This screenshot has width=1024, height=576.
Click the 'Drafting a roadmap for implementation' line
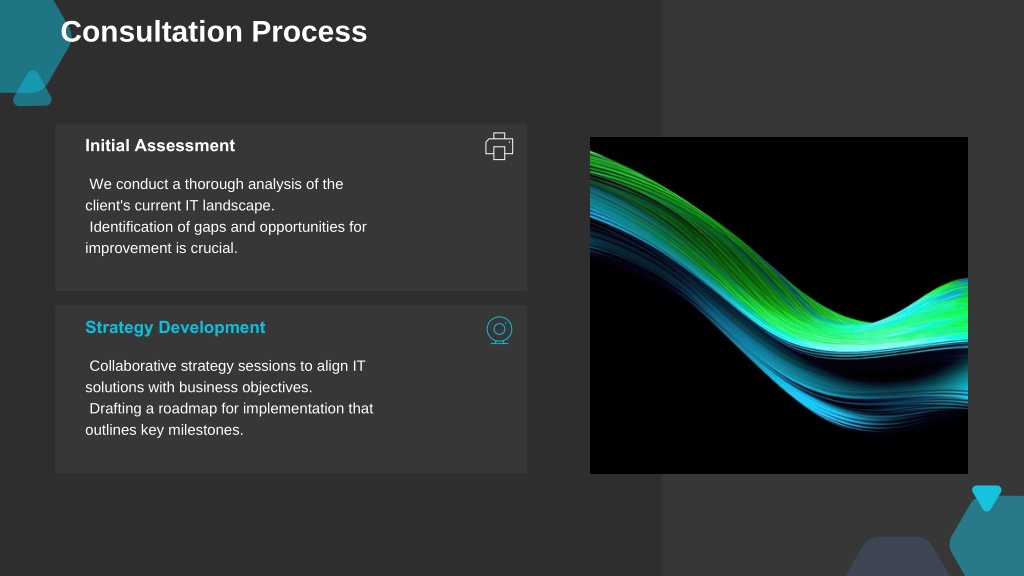(x=231, y=409)
